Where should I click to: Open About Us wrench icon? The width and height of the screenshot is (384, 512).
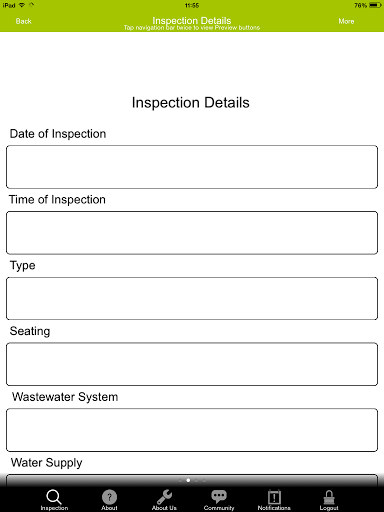tap(164, 497)
